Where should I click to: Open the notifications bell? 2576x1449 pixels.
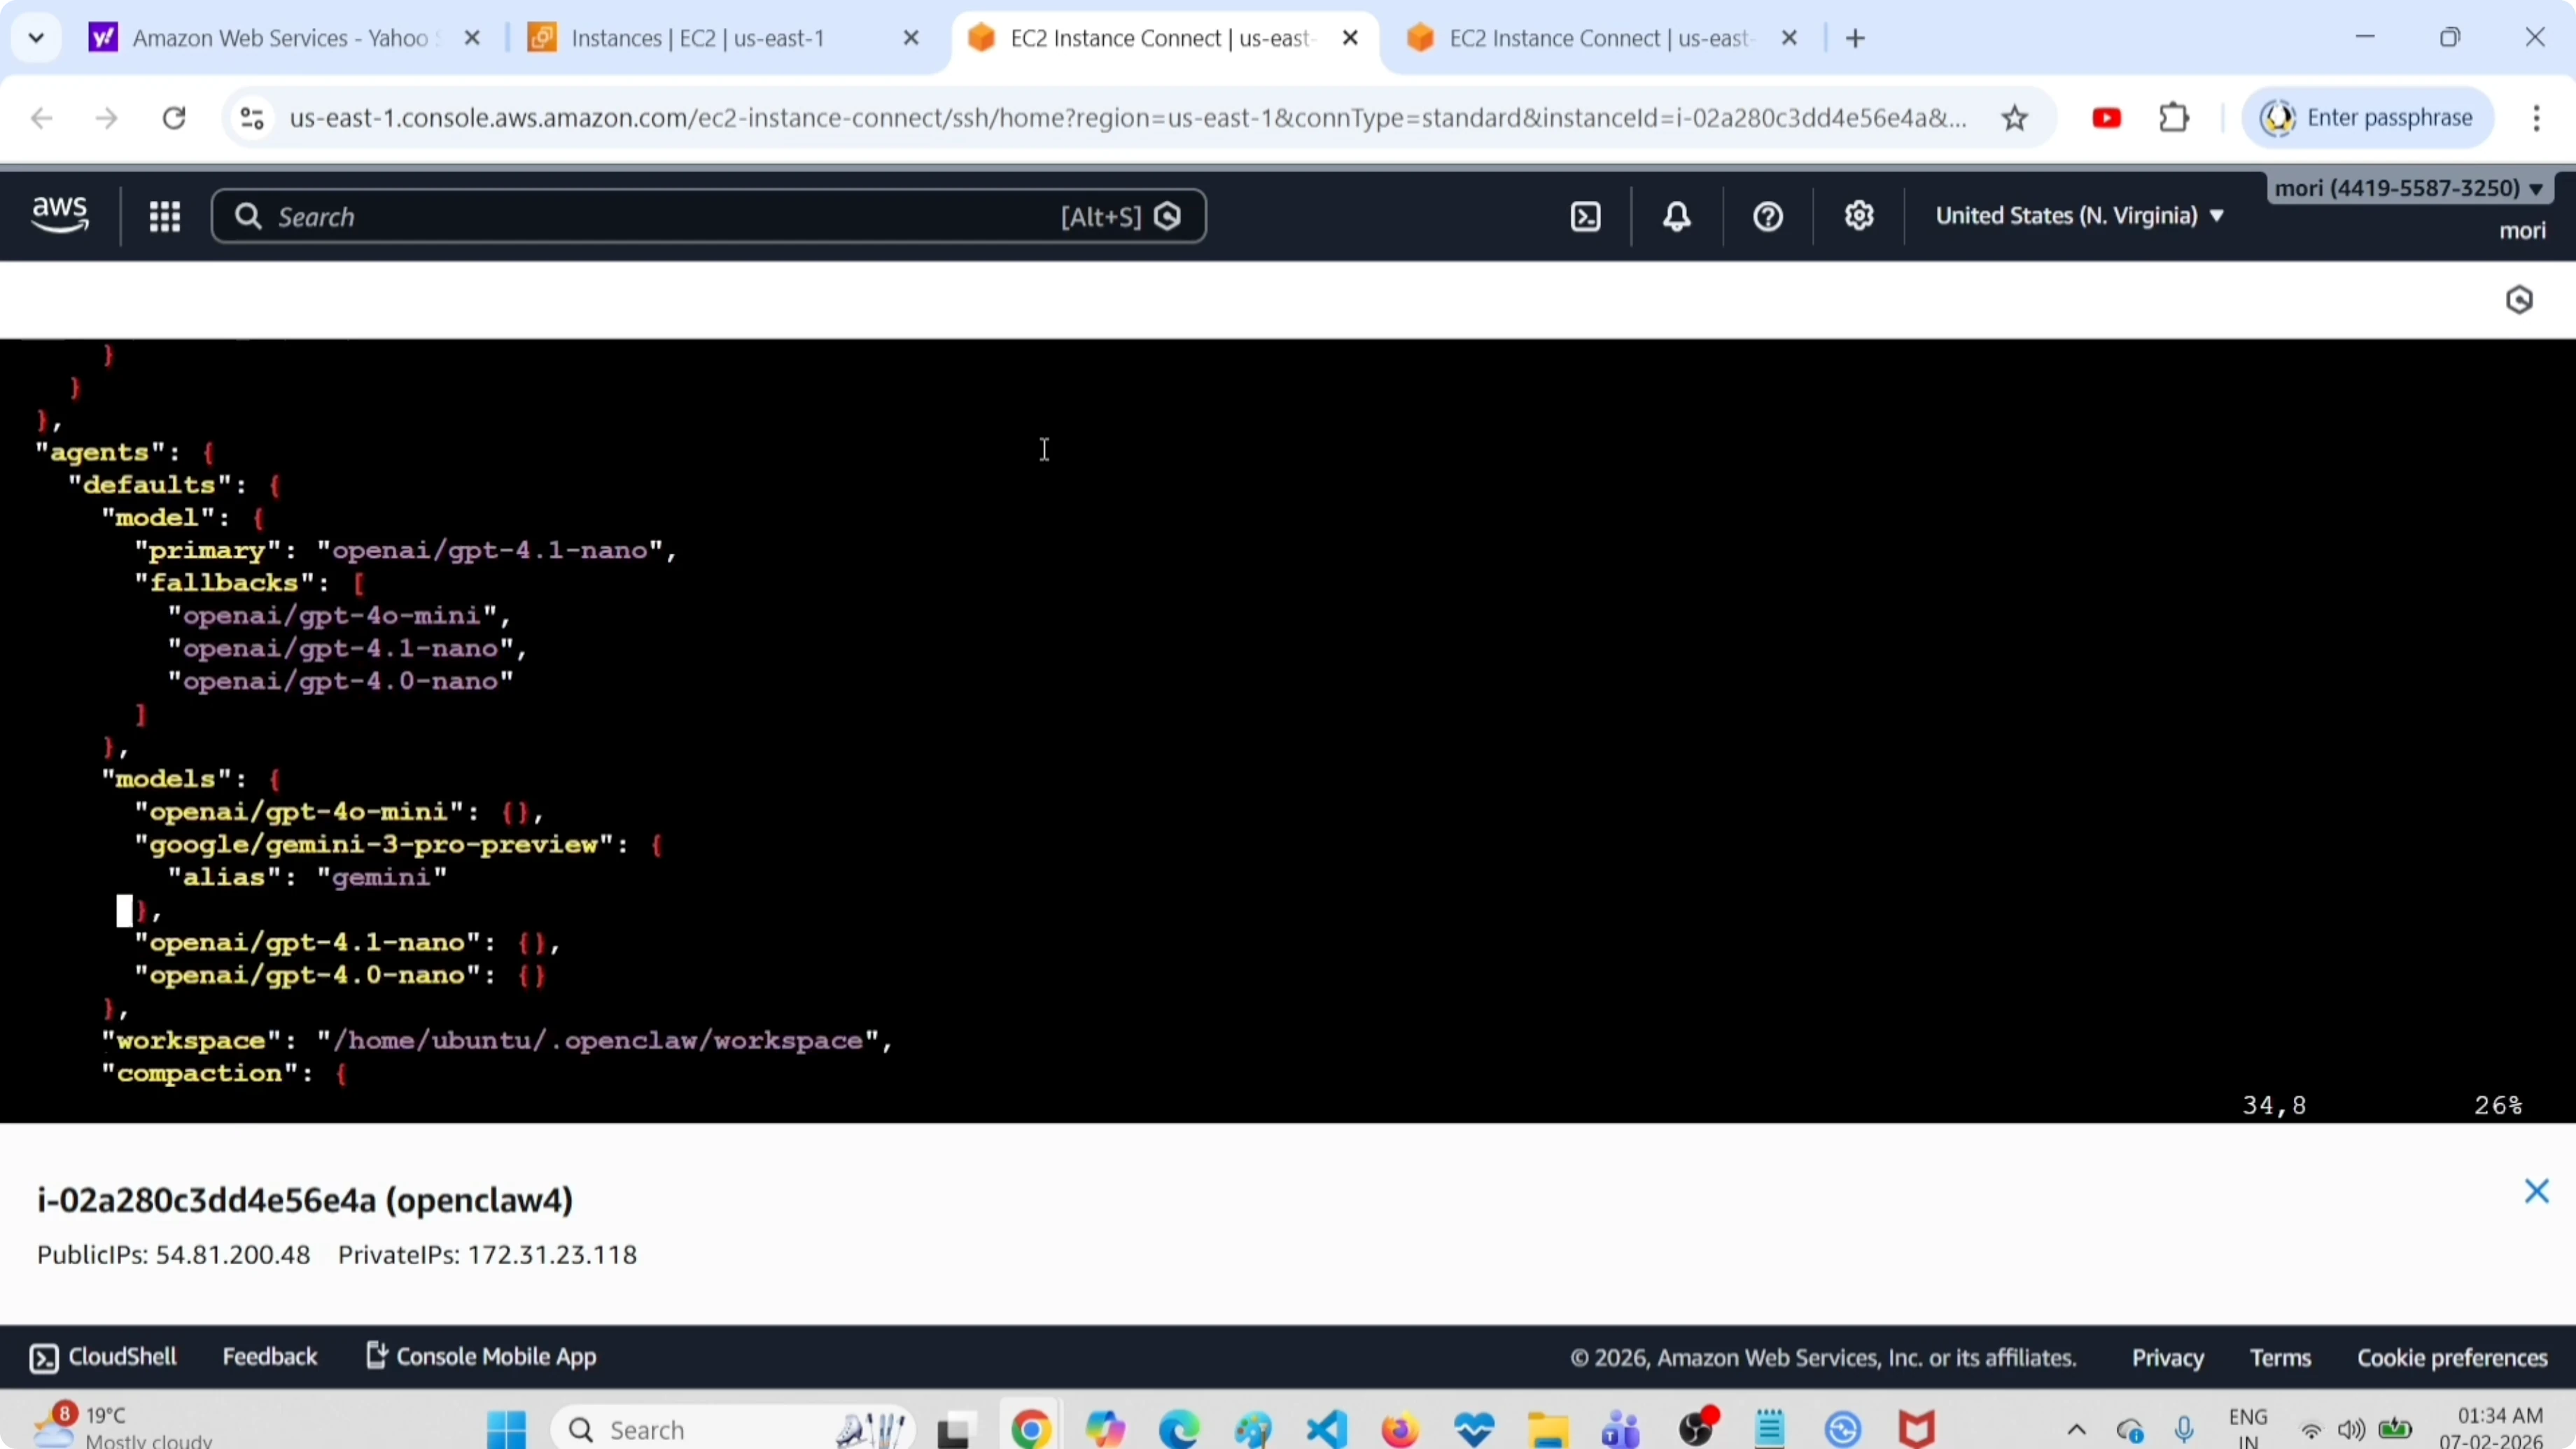1677,216
